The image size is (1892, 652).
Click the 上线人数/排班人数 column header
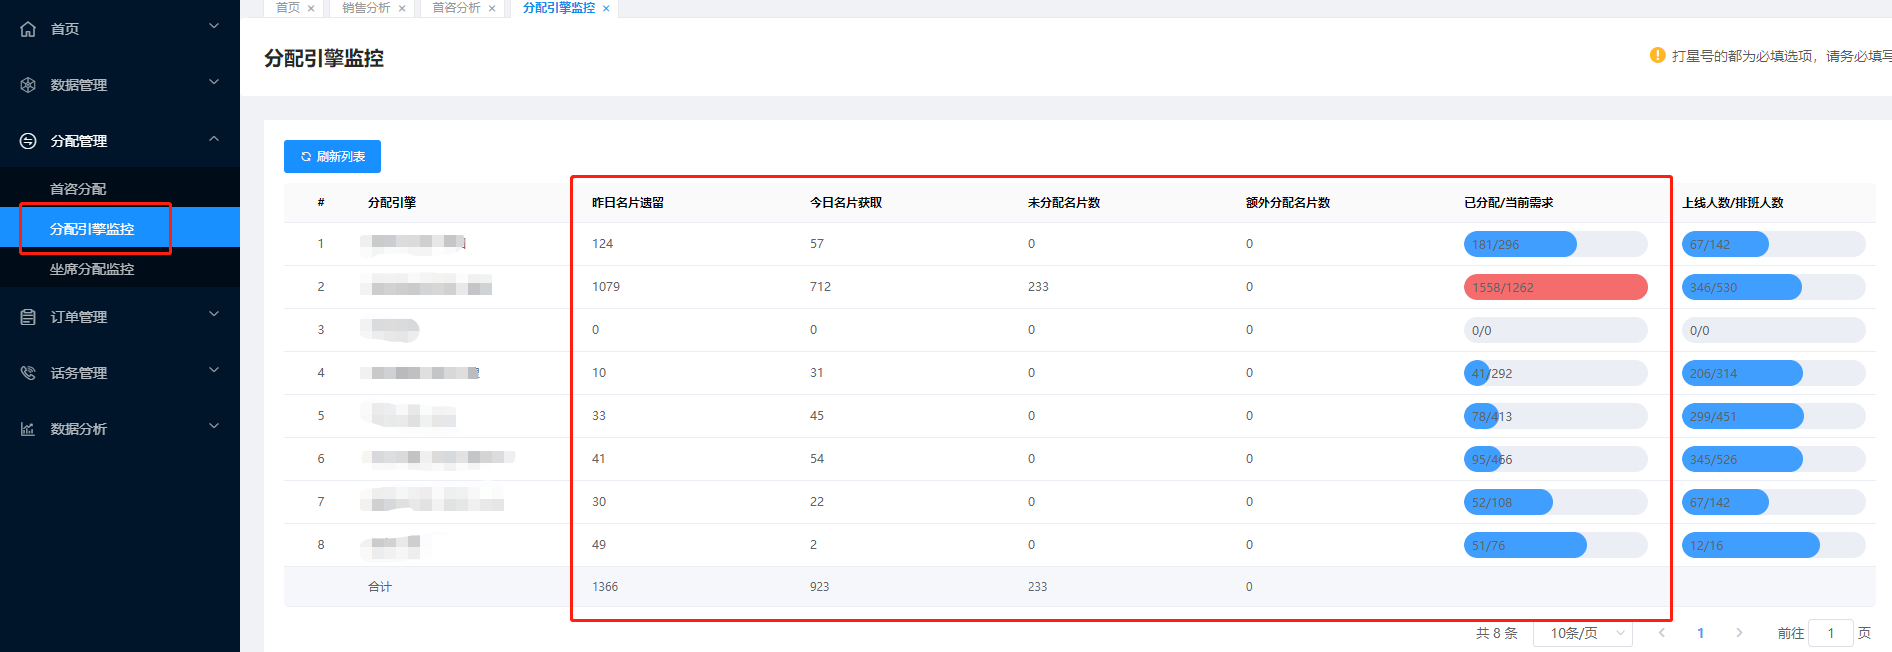pos(1733,202)
